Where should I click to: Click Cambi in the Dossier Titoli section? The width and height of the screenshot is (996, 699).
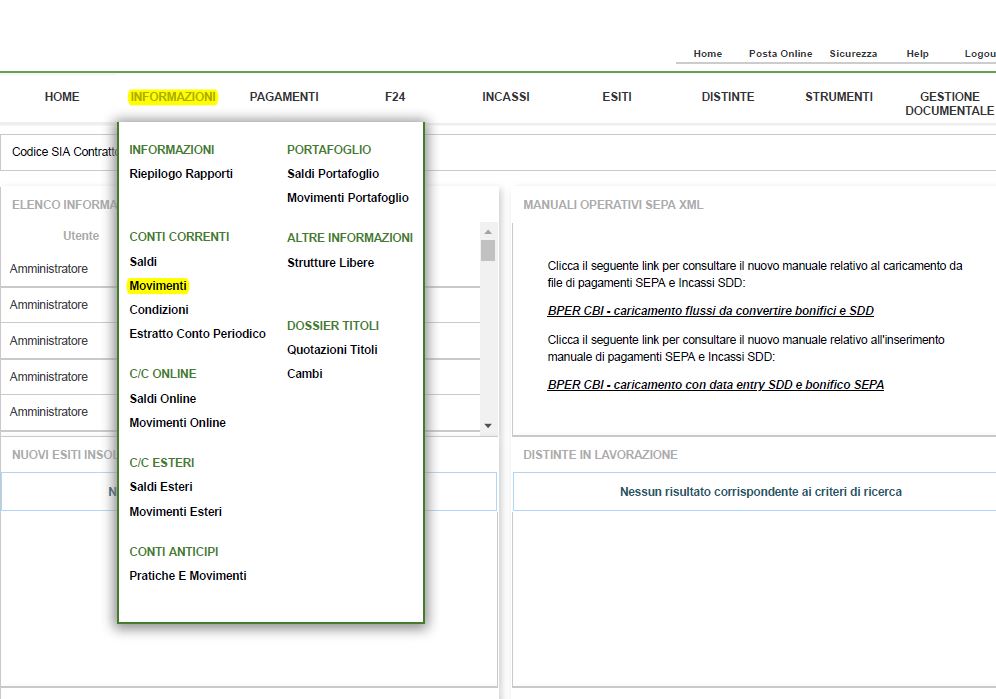[305, 374]
